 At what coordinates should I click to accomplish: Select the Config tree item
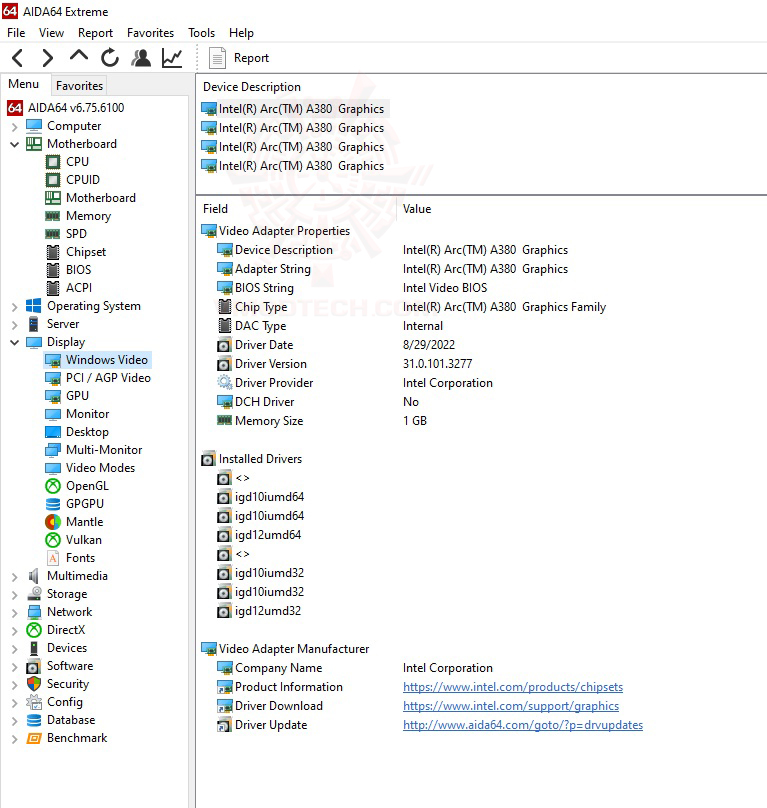click(x=64, y=702)
